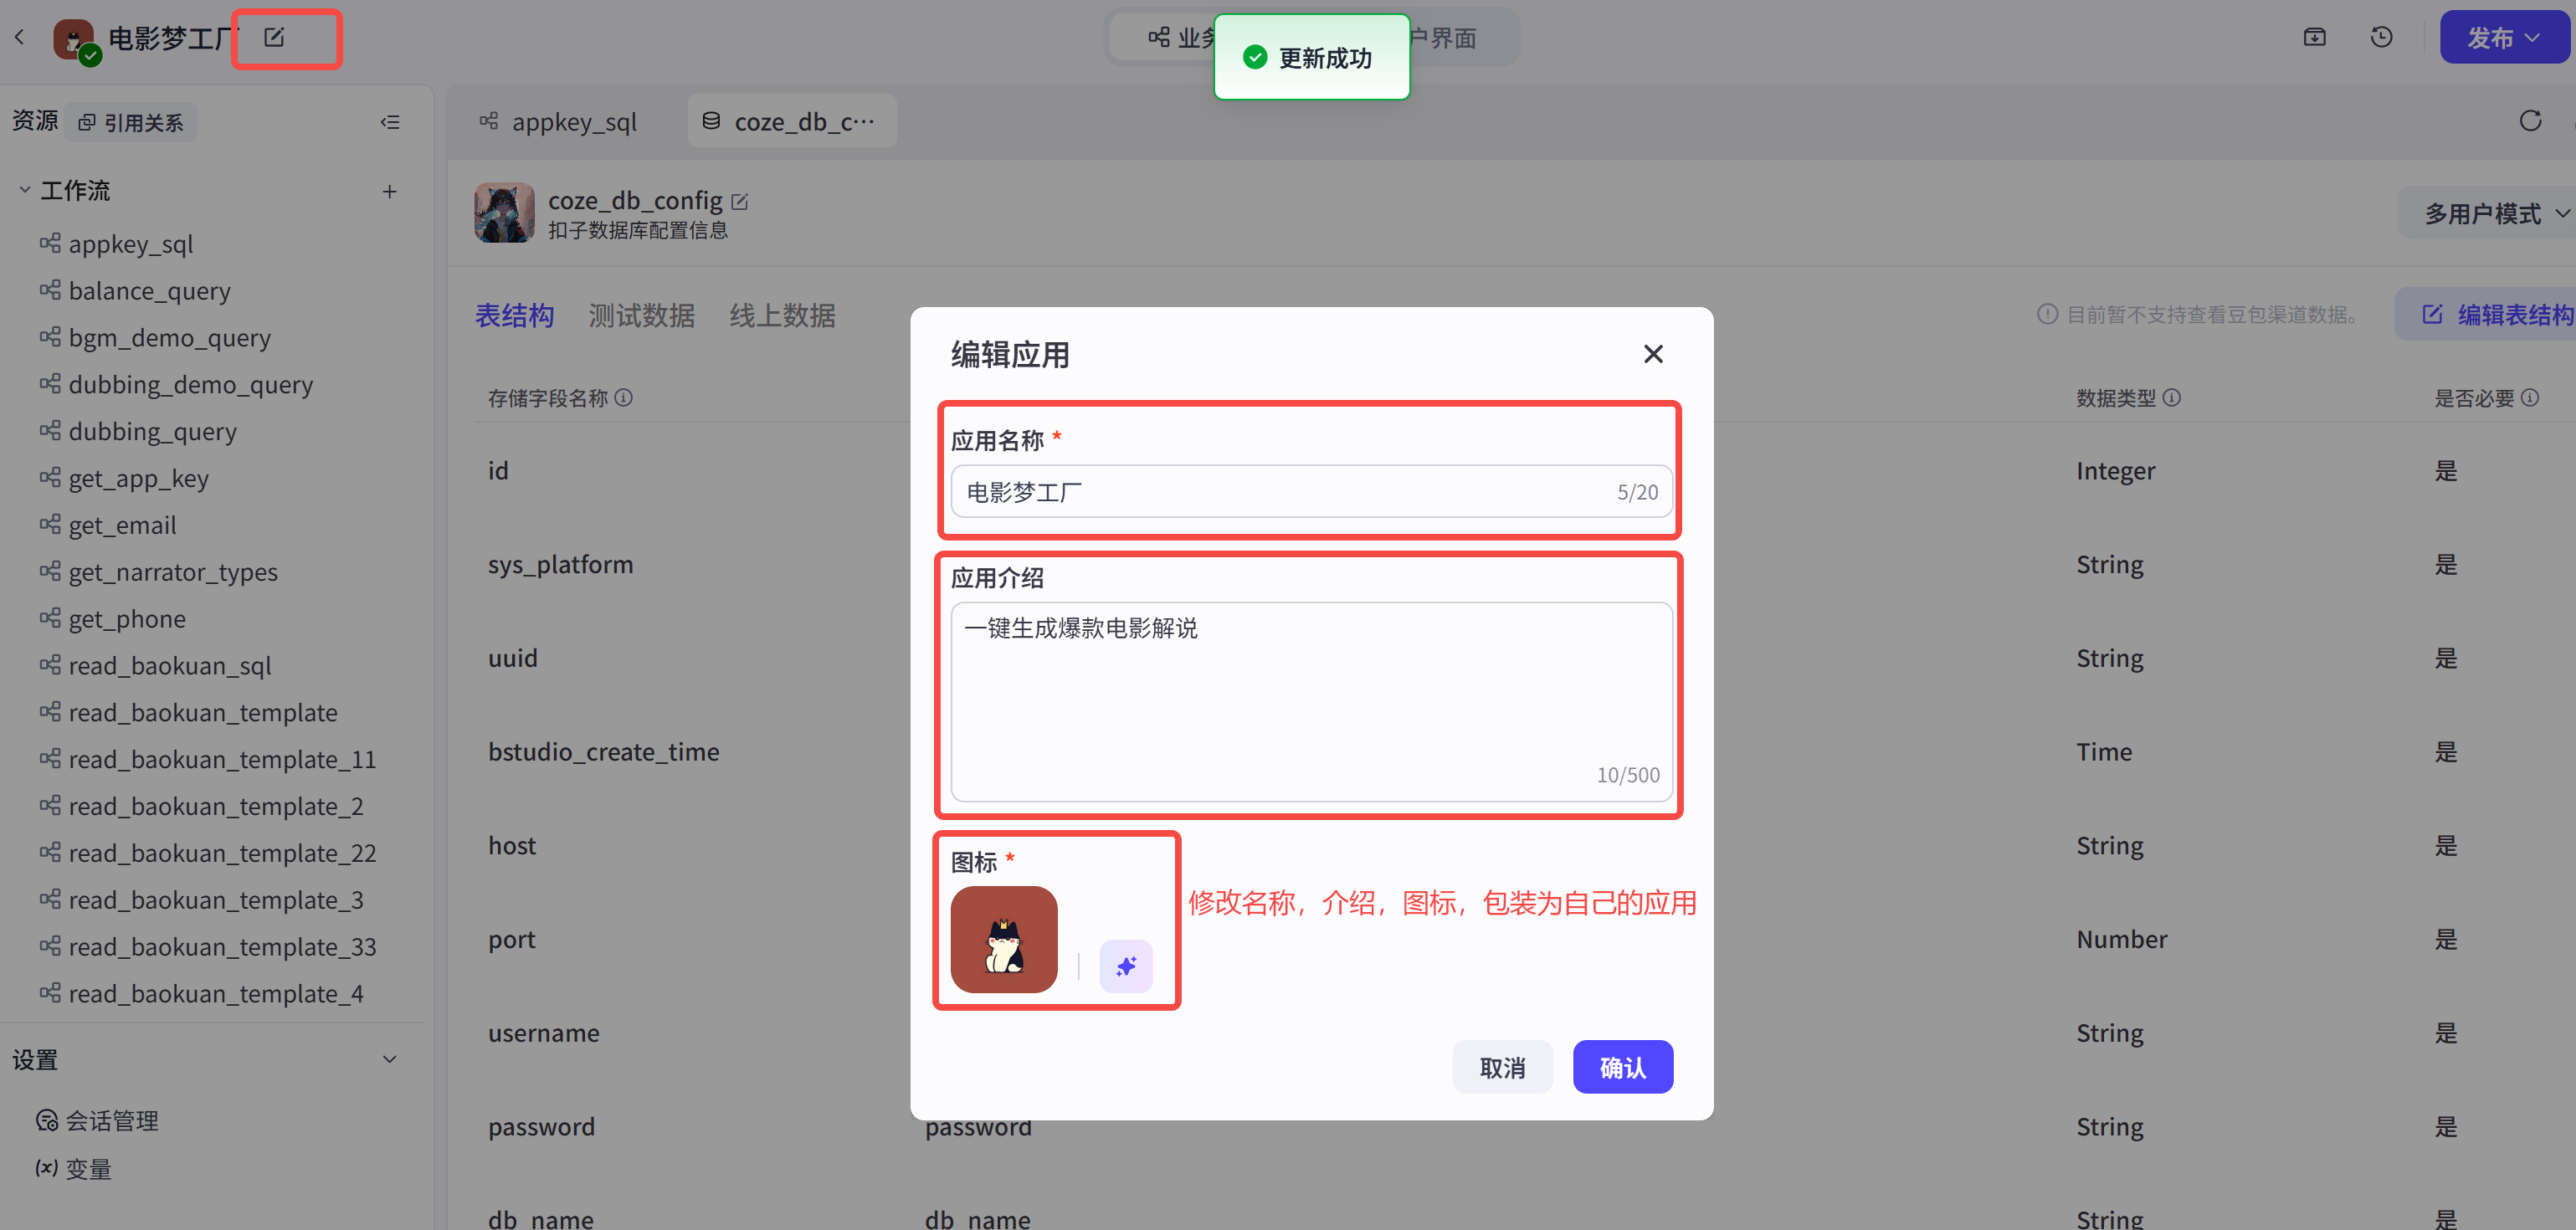Switch to the 线上数据 tab
This screenshot has width=2576, height=1230.
782,315
